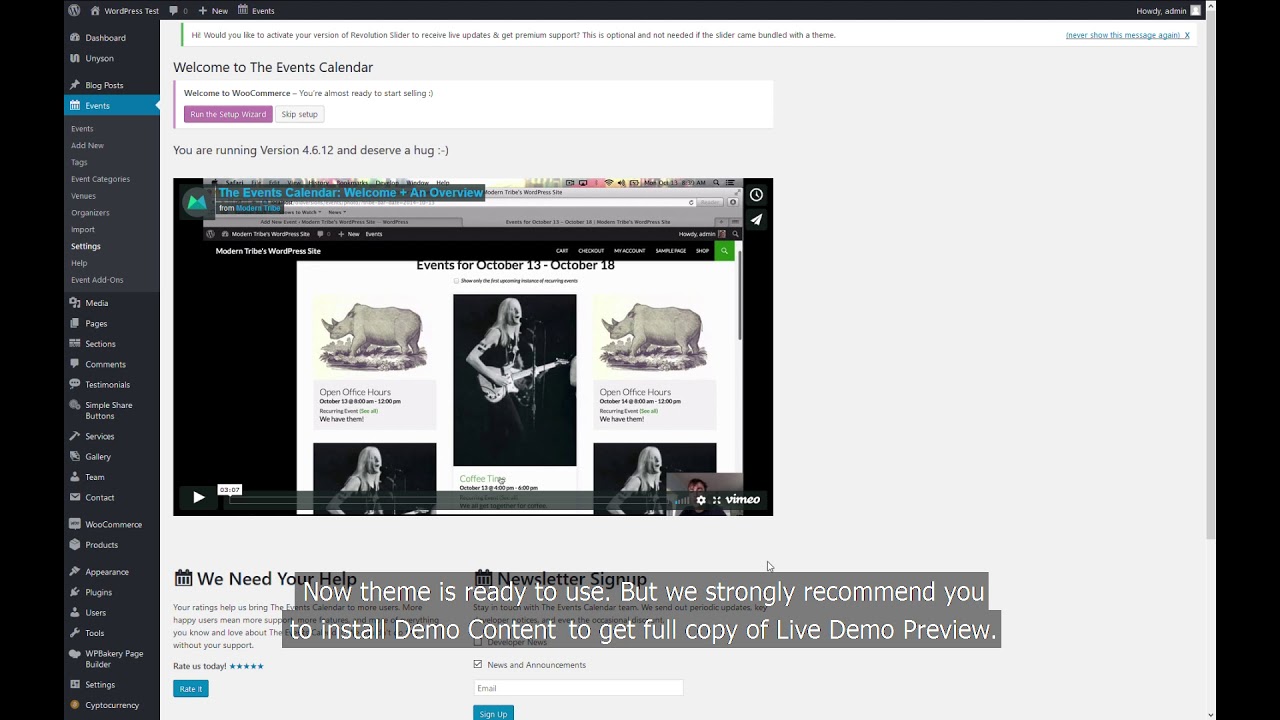Image resolution: width=1280 pixels, height=720 pixels.
Task: Open the + New menu in admin bar
Action: pyautogui.click(x=213, y=10)
